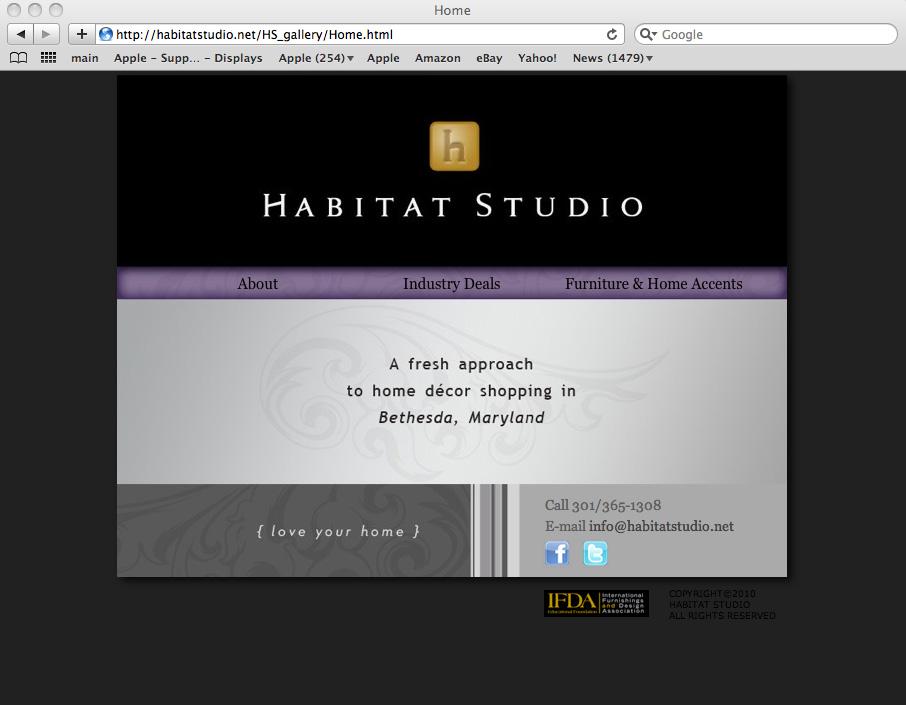
Task: Open the About navigation tab
Action: (257, 284)
